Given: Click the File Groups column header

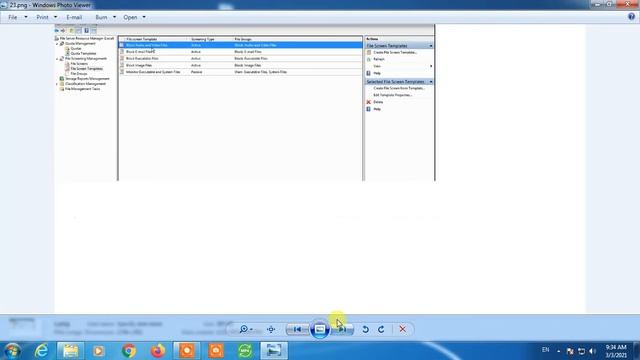Looking at the screenshot, I should [x=243, y=39].
